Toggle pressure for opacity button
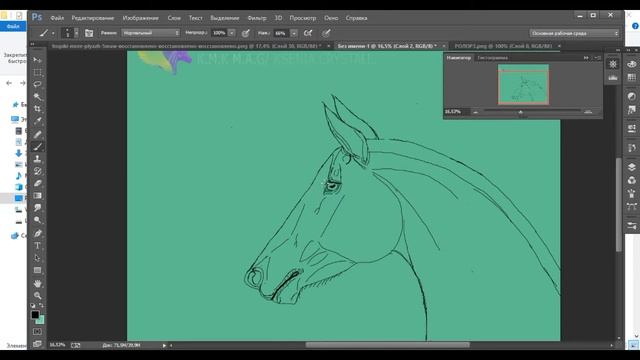This screenshot has width=640, height=360. 245,33
